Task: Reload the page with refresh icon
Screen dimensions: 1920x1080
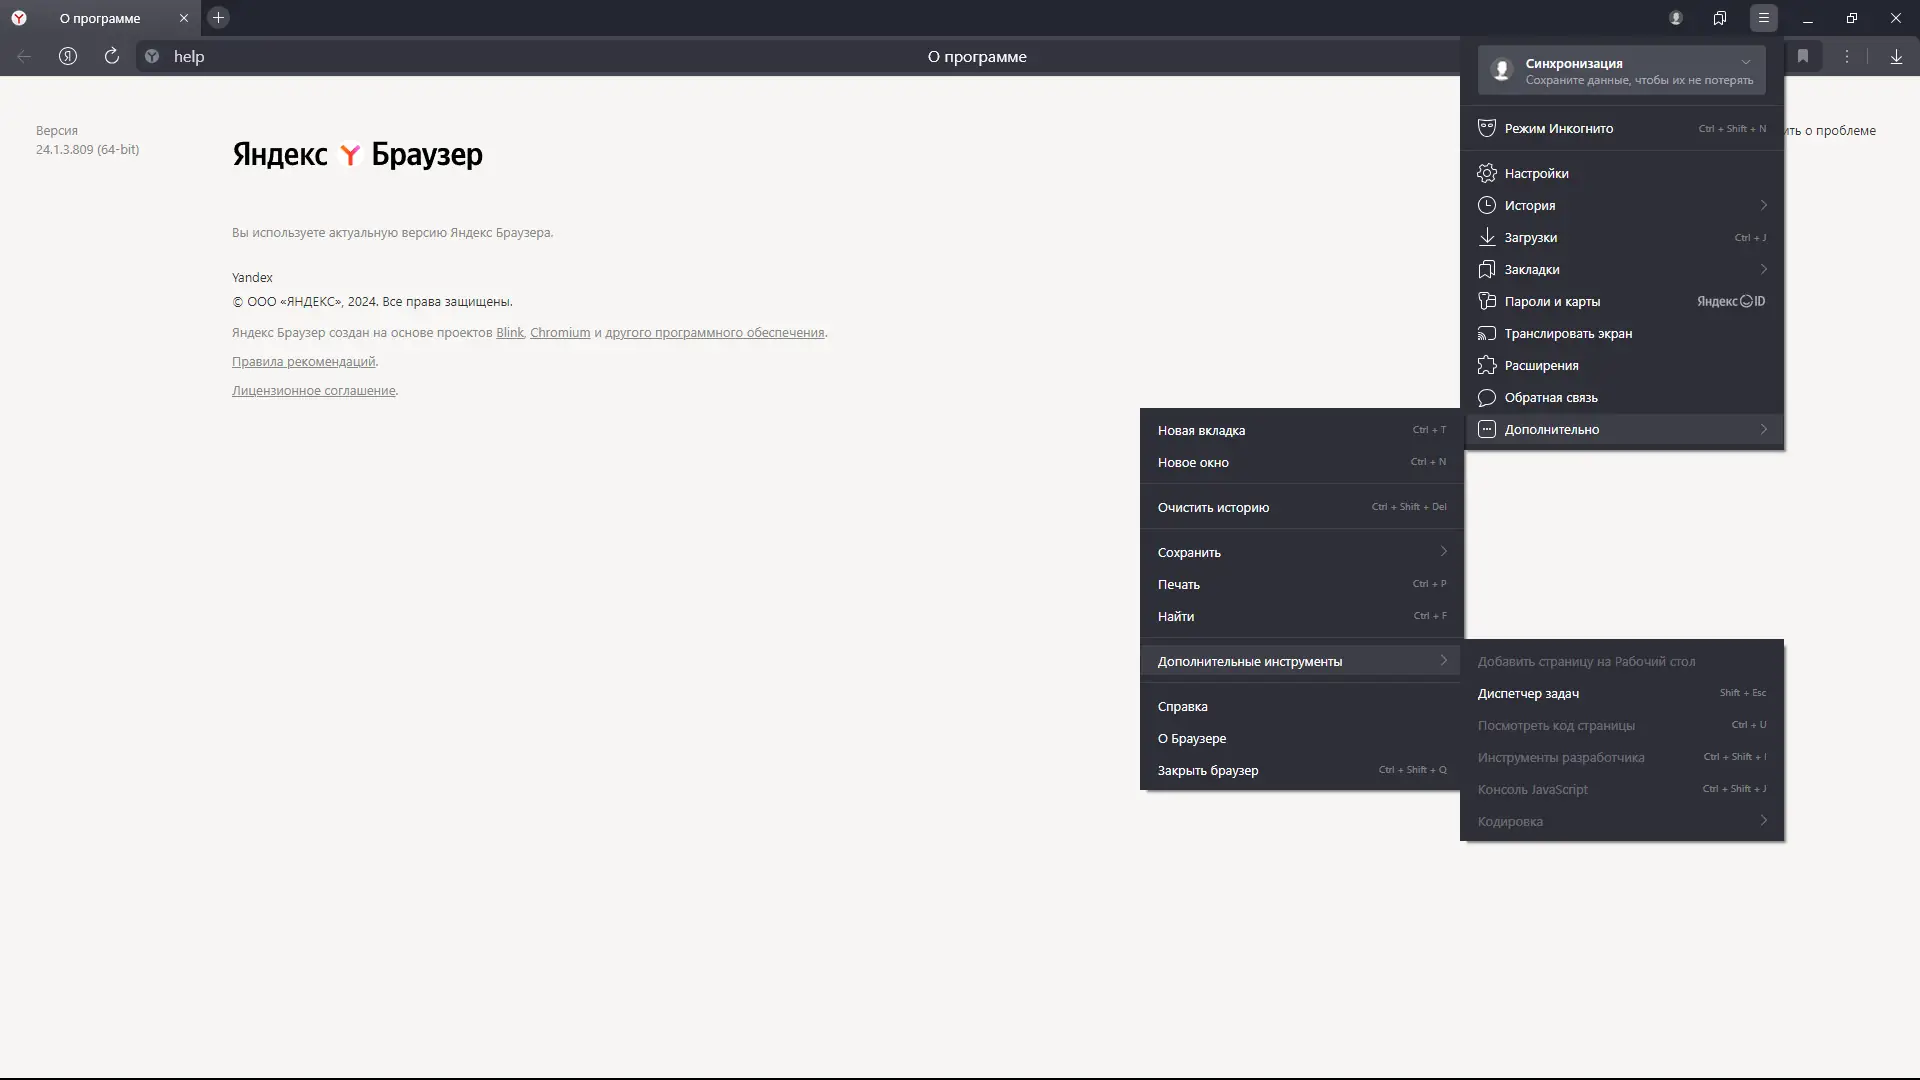Action: (x=112, y=56)
